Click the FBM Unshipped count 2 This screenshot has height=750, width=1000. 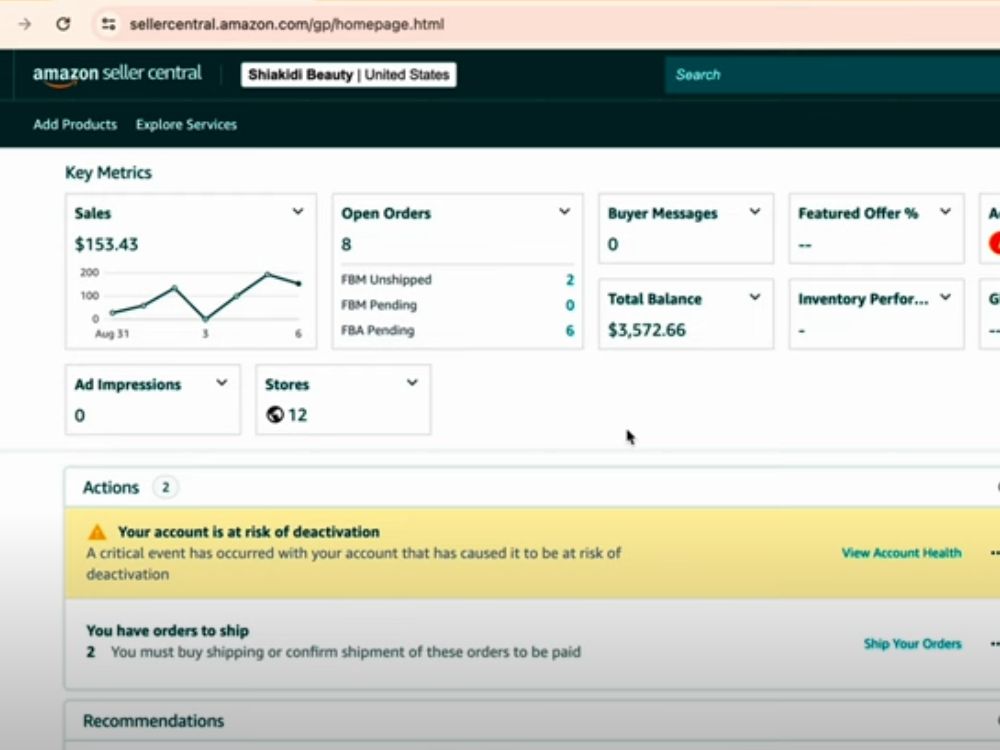pos(570,280)
